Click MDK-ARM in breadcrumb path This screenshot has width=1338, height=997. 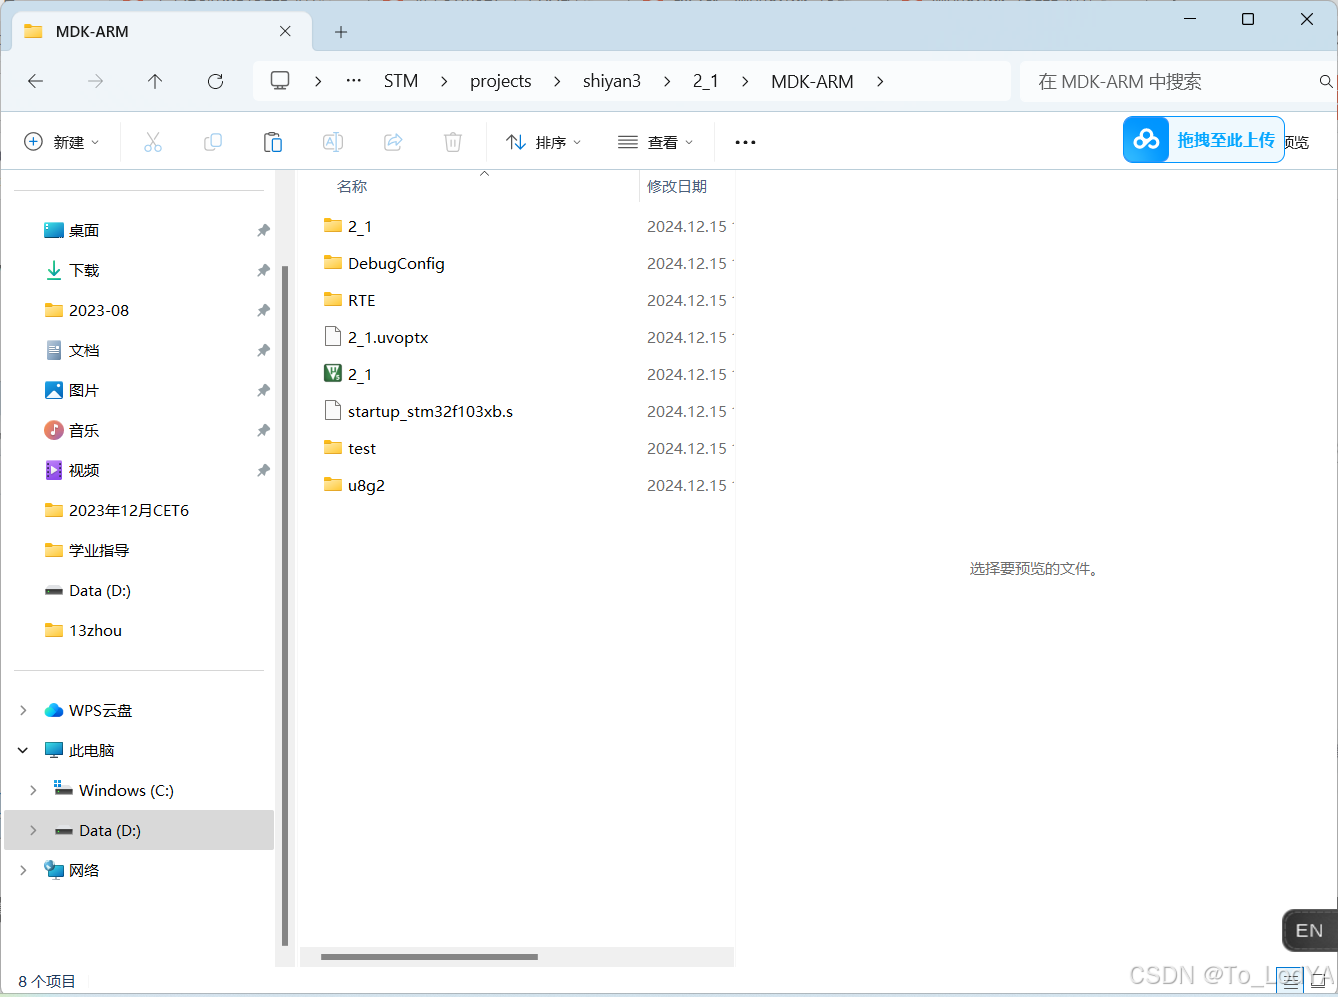pyautogui.click(x=812, y=81)
